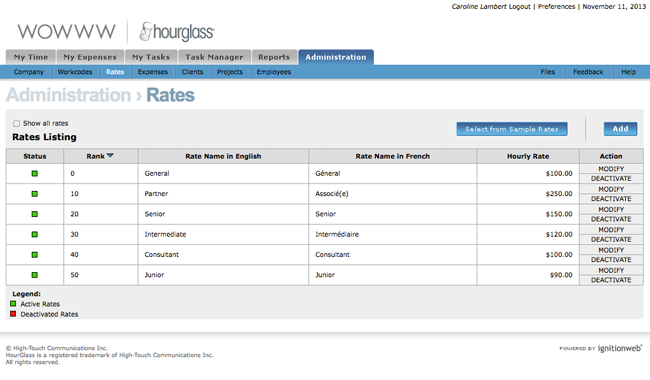Click the rank 50 cell
650x380 pixels.
[x=101, y=275]
